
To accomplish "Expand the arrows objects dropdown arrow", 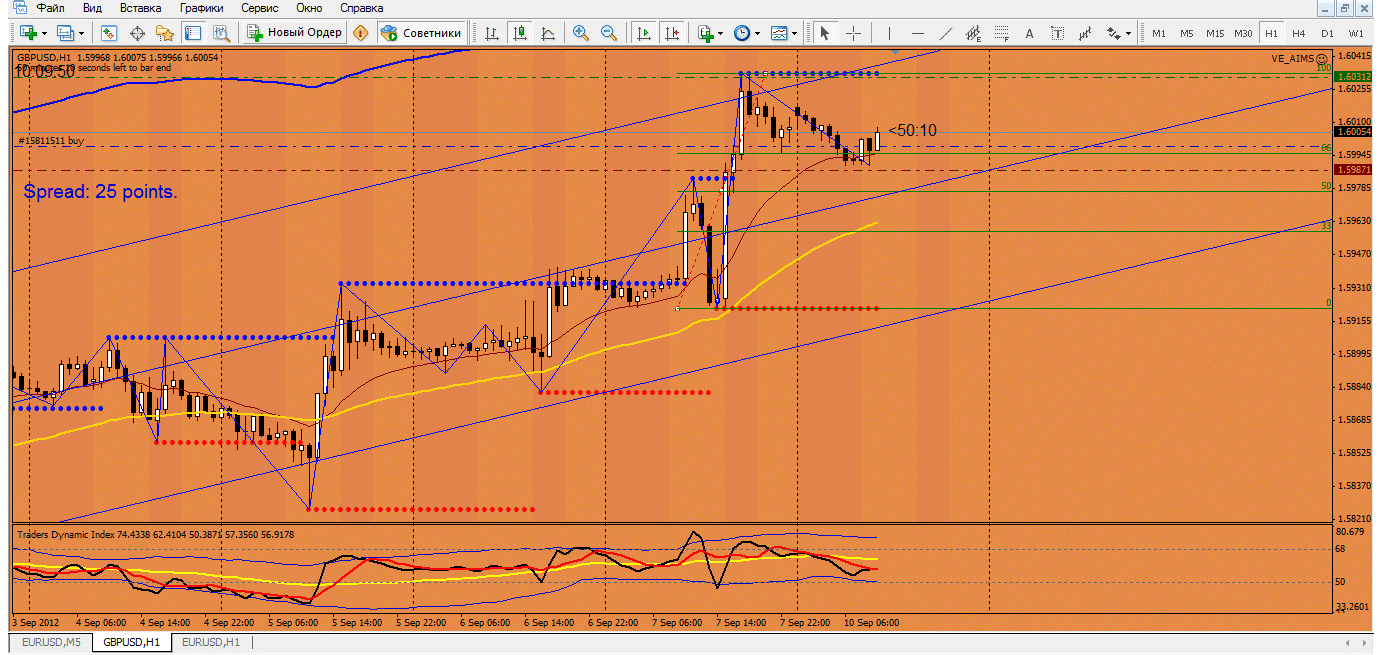I will [1129, 33].
